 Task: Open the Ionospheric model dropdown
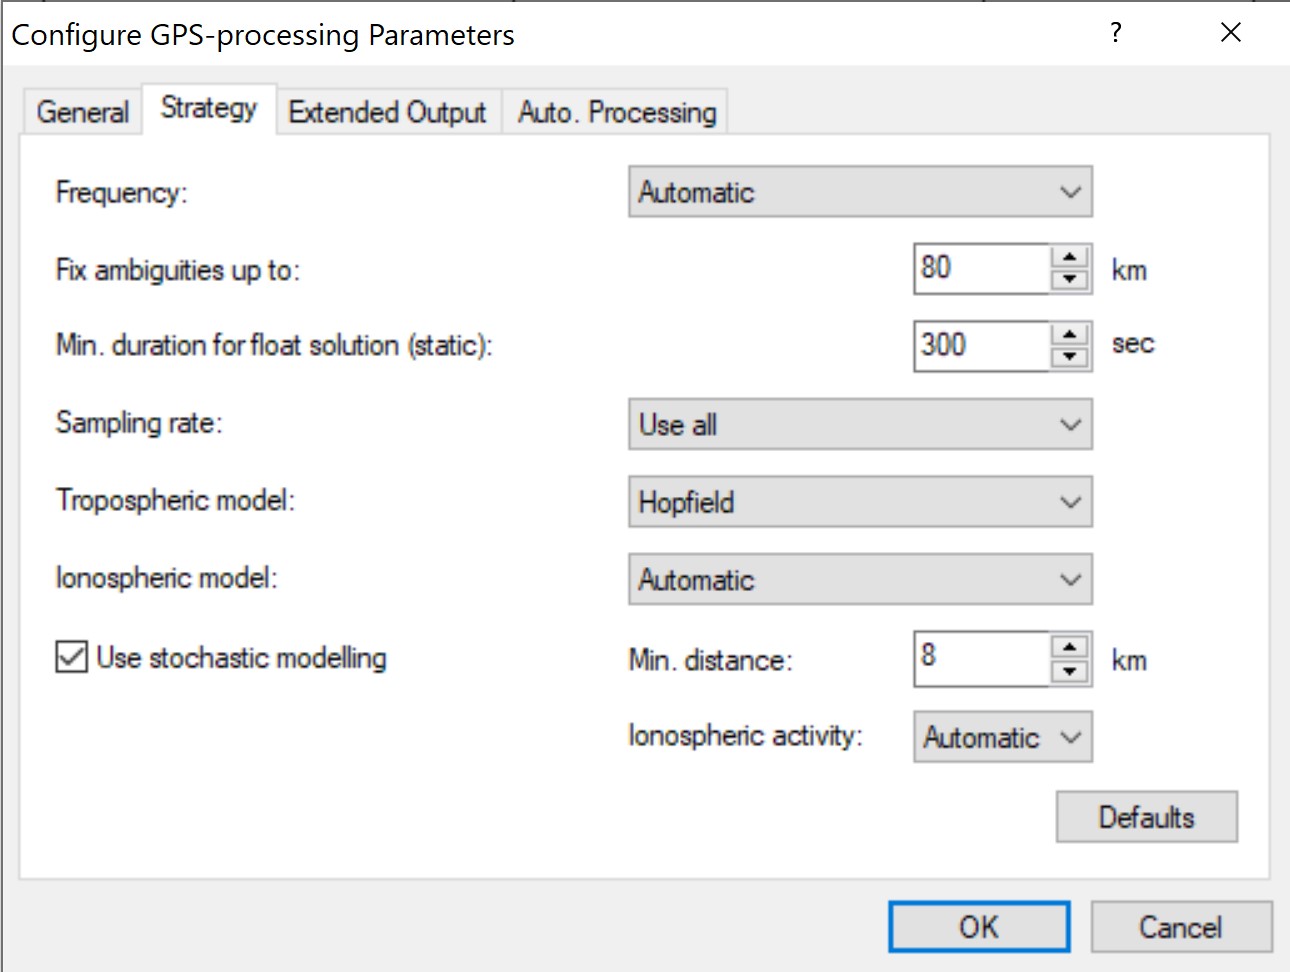coord(860,580)
